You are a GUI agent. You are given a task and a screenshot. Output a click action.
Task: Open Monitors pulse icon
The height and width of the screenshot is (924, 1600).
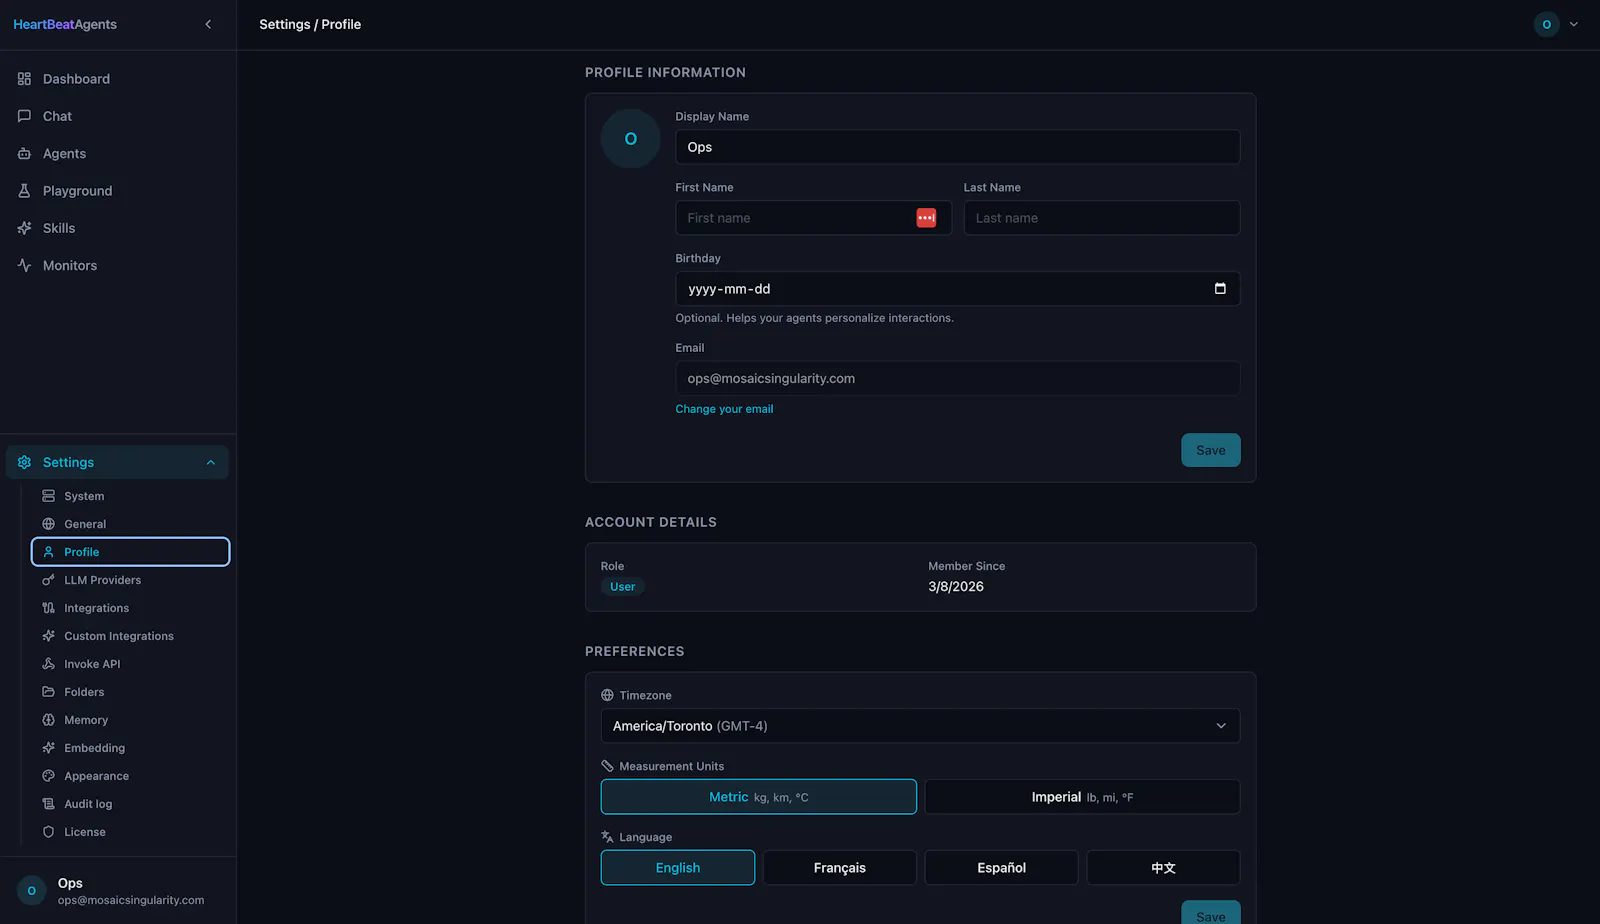coord(24,265)
